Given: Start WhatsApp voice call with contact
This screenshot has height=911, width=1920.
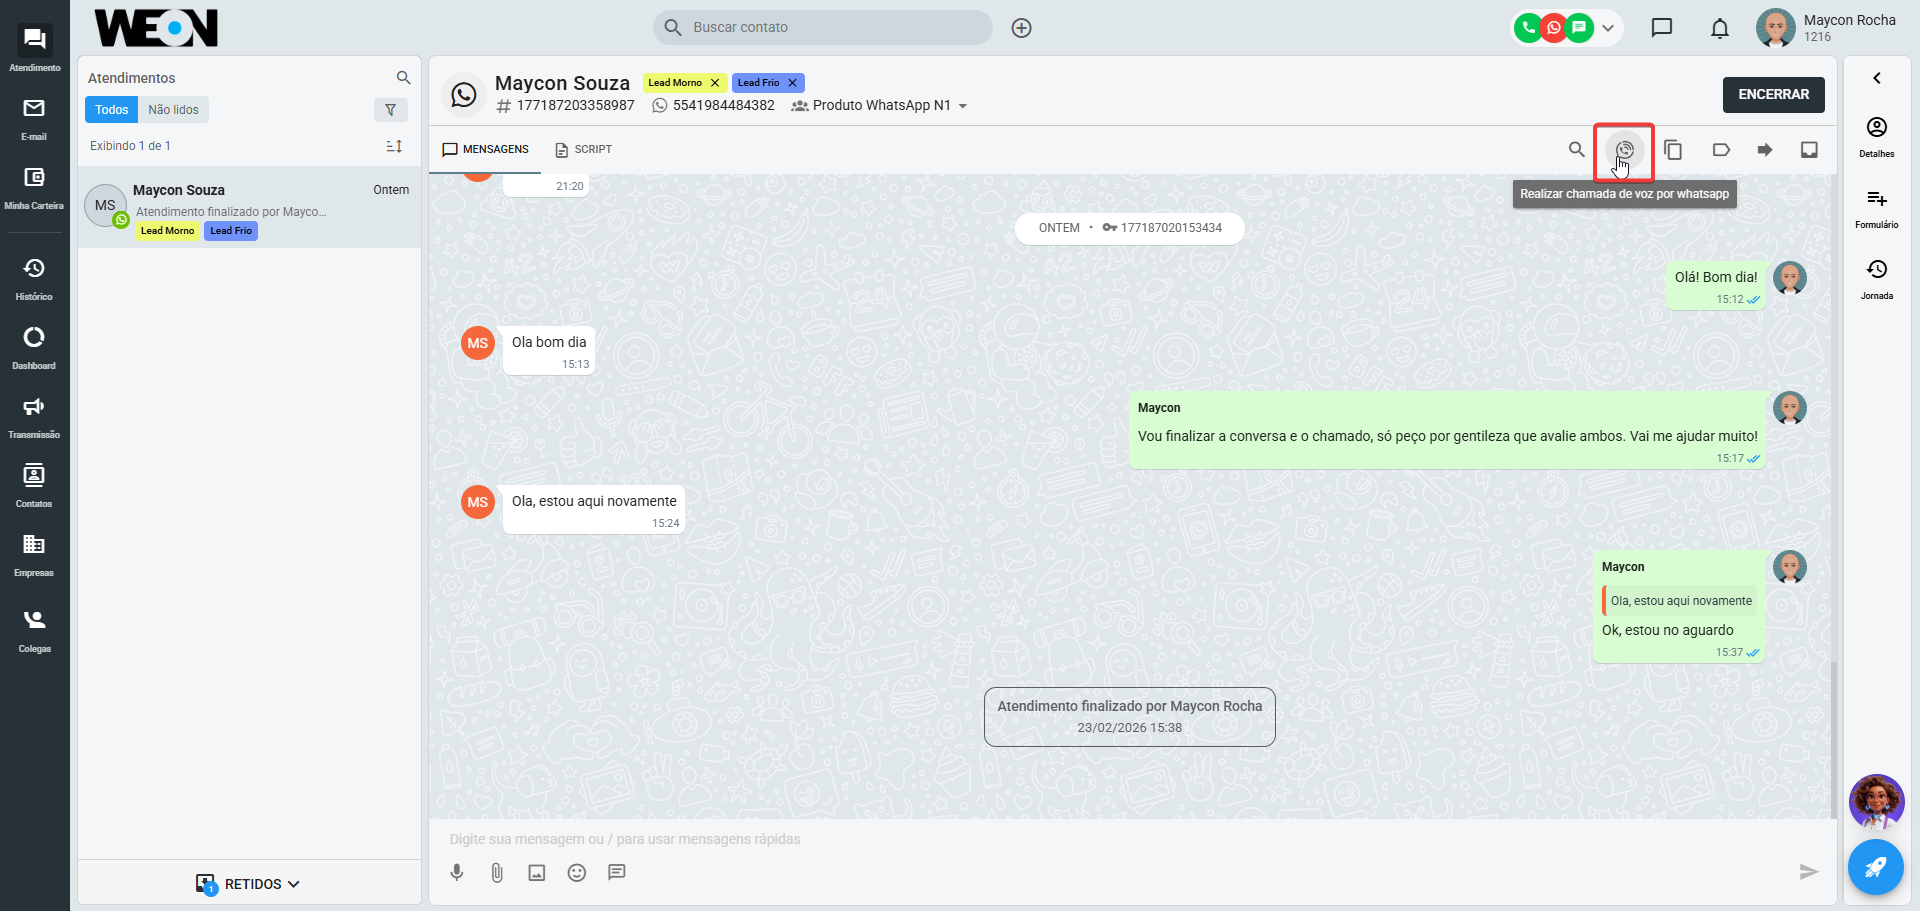Looking at the screenshot, I should 1624,150.
